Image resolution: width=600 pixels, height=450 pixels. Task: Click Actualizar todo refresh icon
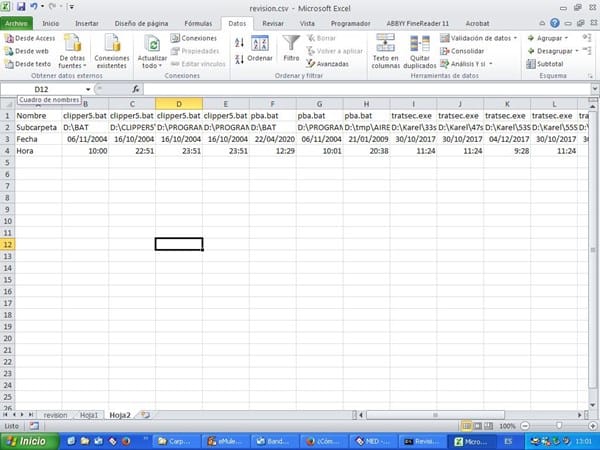click(152, 44)
